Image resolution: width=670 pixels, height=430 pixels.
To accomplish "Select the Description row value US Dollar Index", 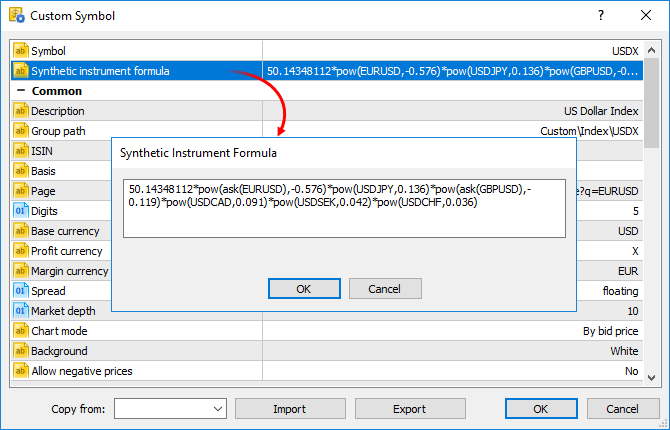I will click(x=601, y=111).
